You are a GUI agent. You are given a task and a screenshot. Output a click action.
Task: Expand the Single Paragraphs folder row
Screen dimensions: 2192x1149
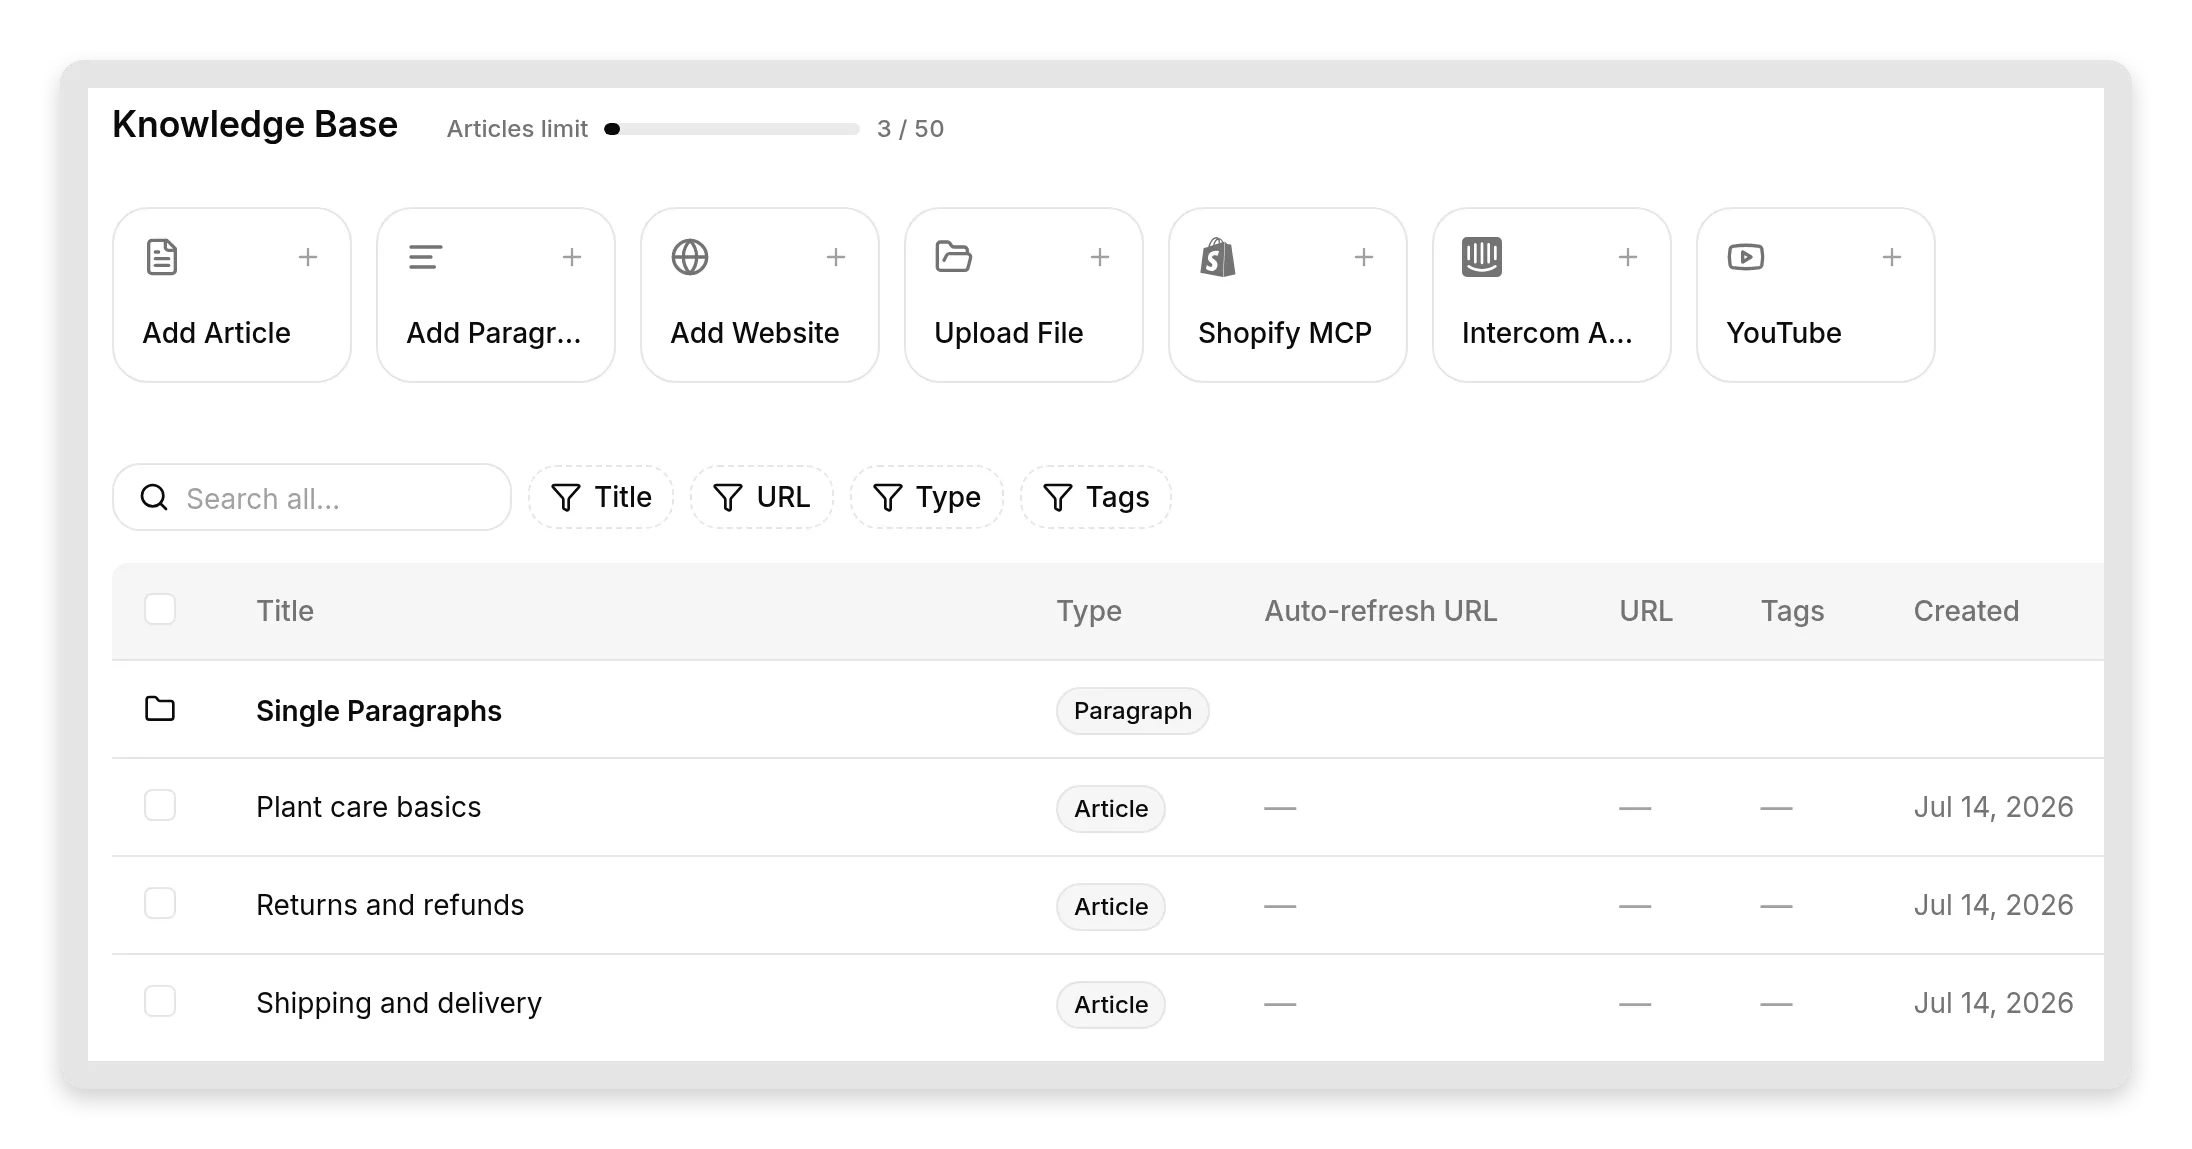tap(1108, 709)
